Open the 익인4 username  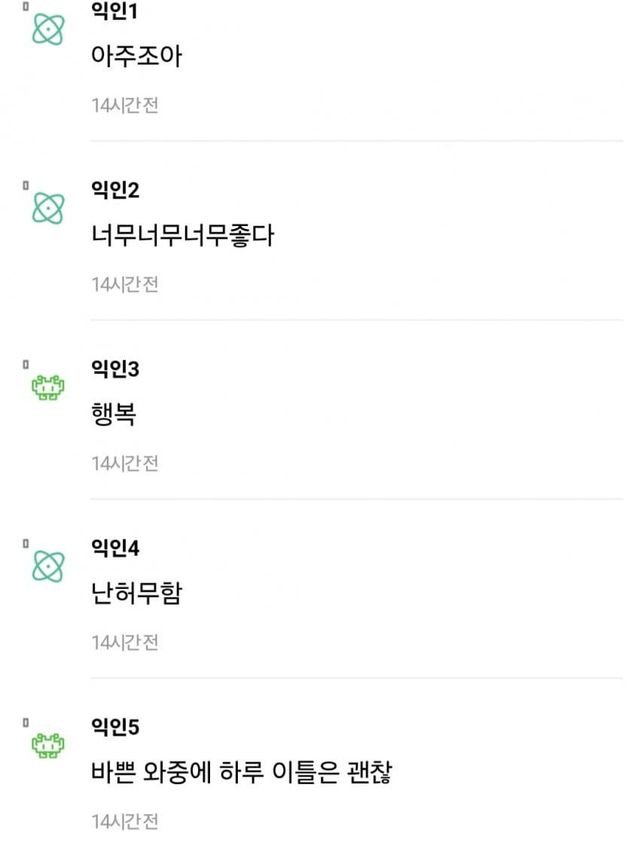click(x=115, y=548)
